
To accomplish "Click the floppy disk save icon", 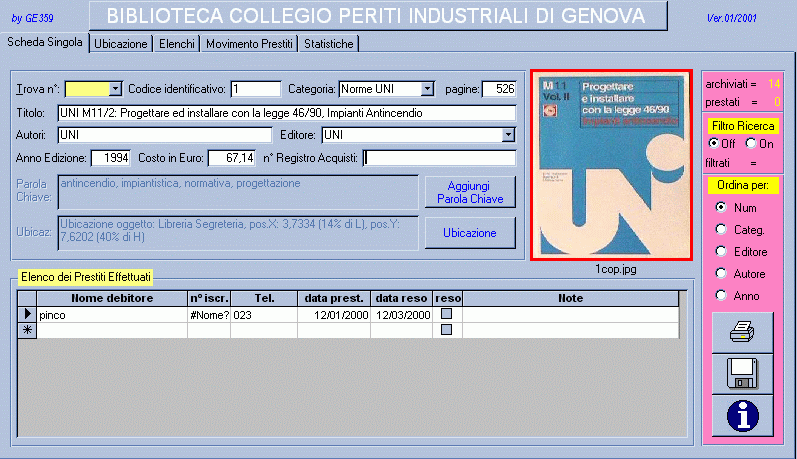I will 742,374.
